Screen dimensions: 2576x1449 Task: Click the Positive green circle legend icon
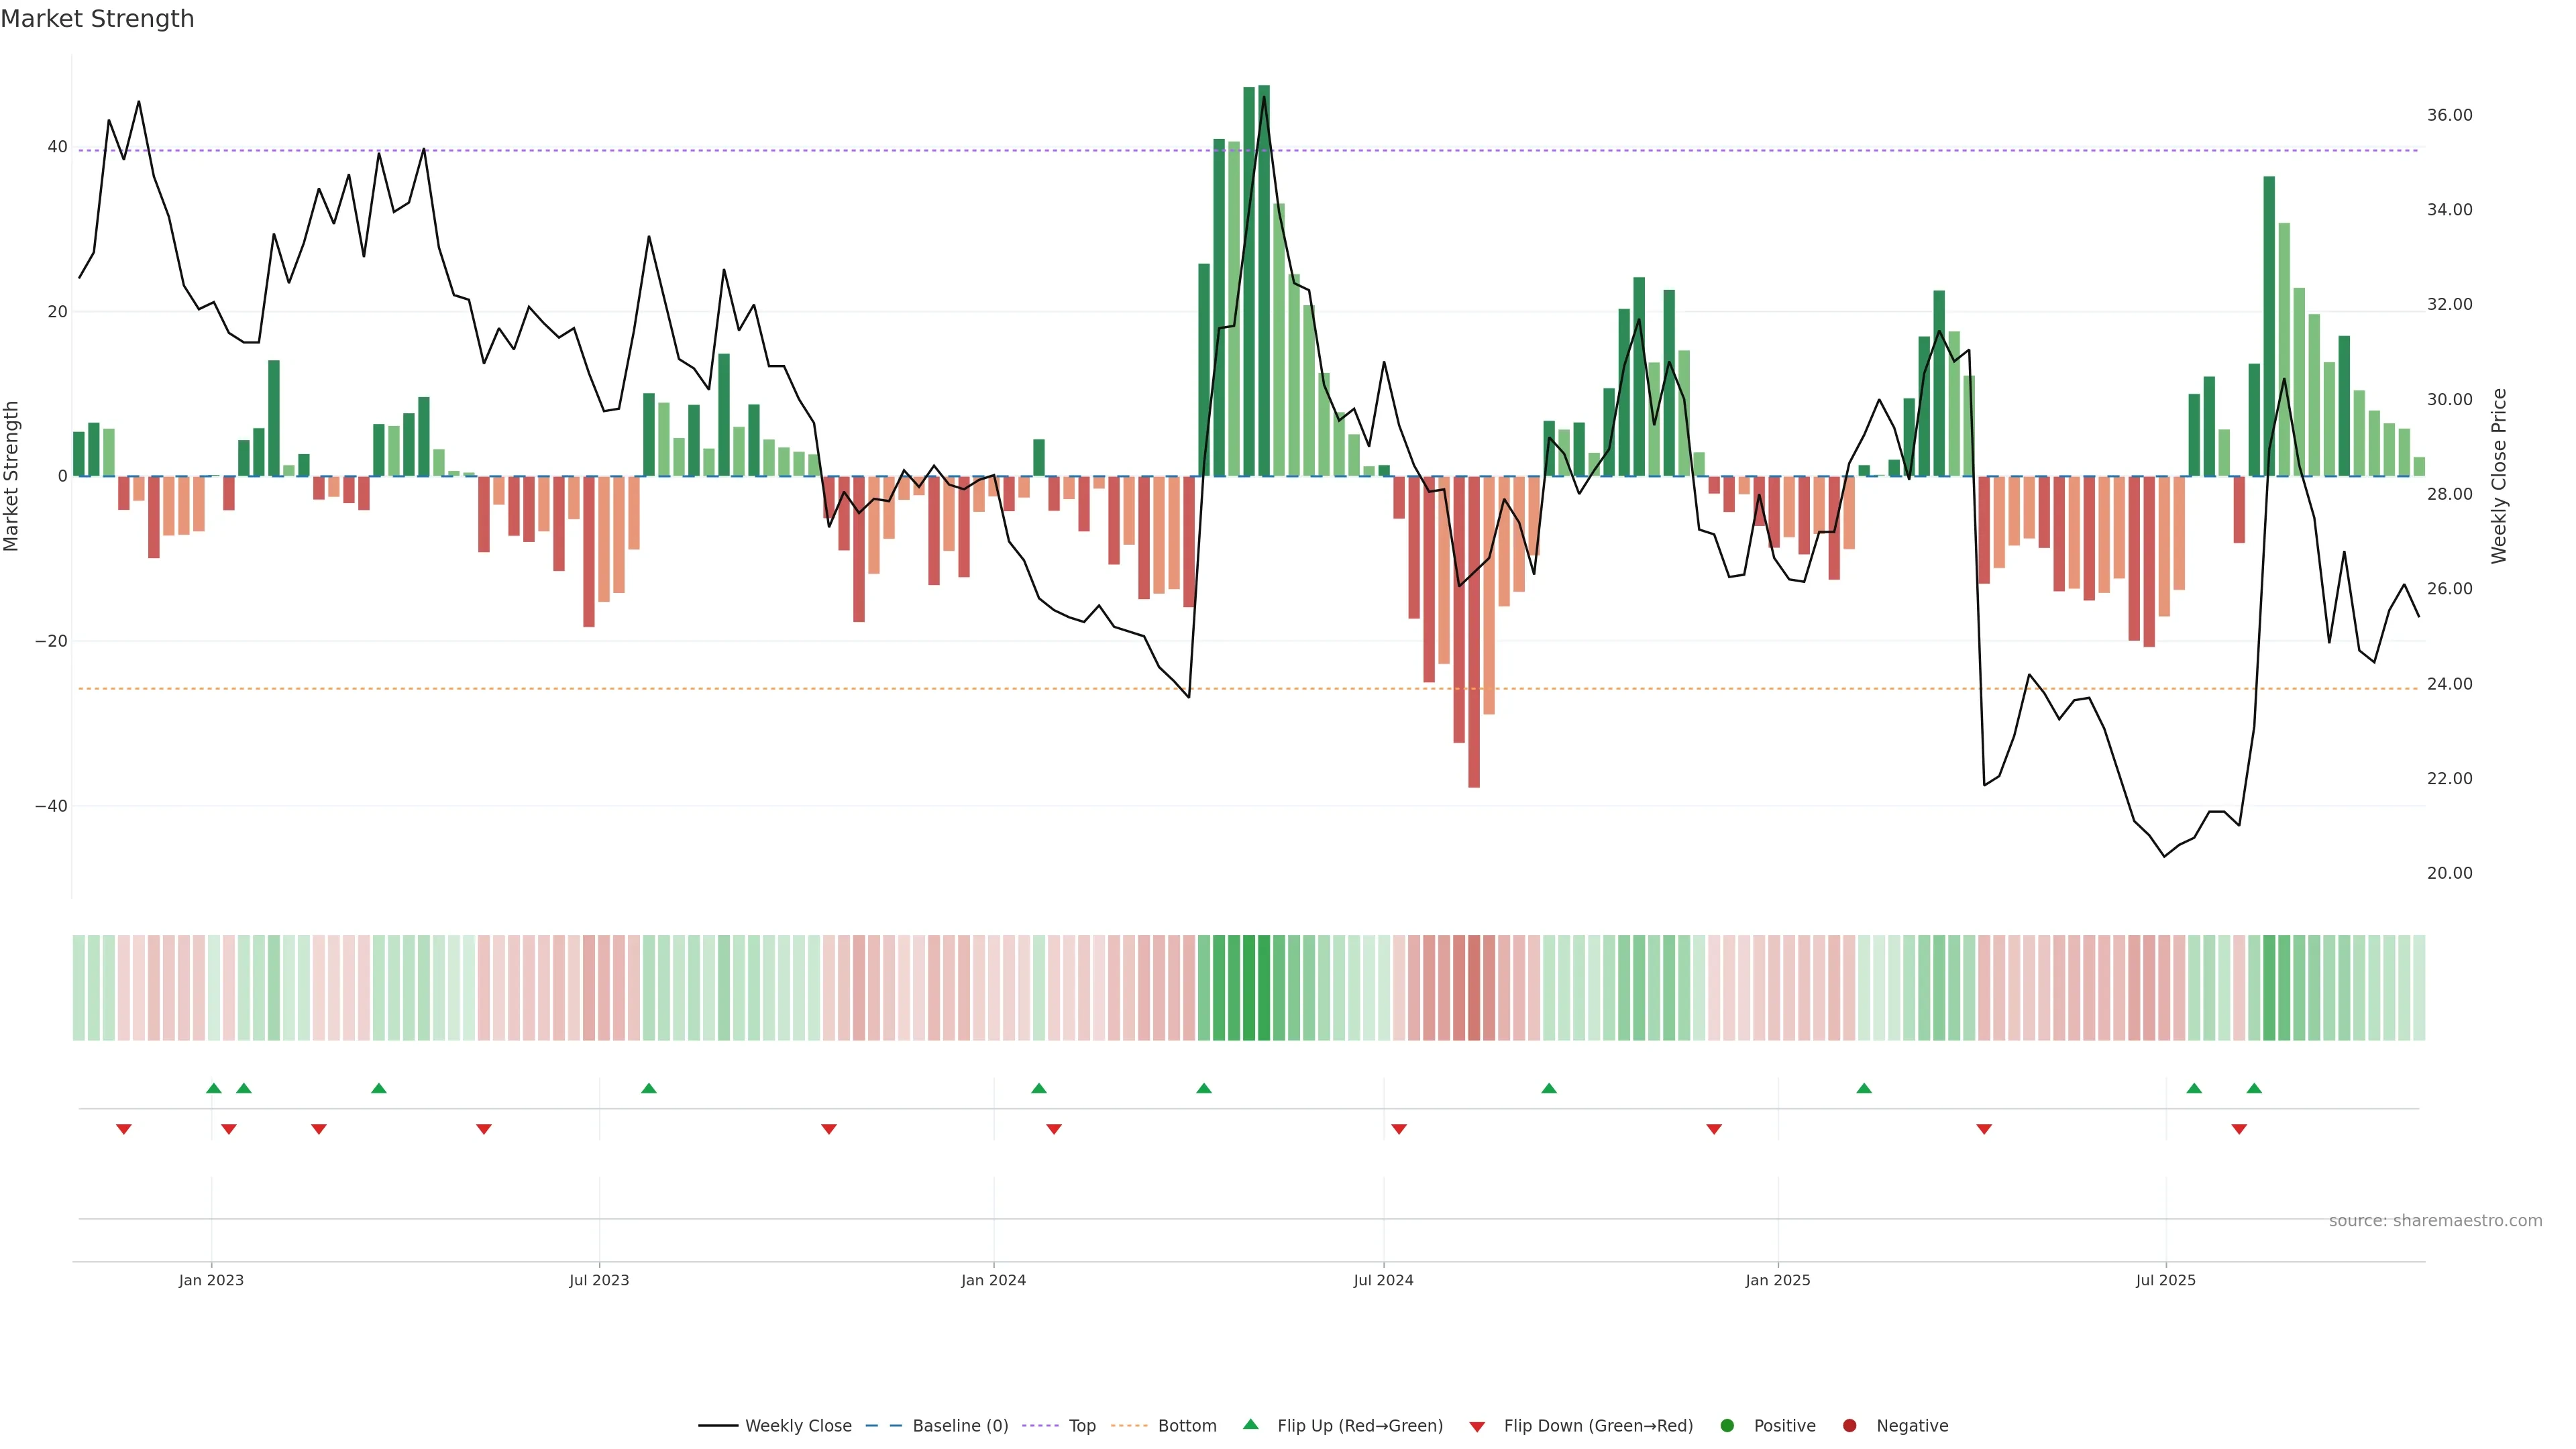[1727, 1426]
